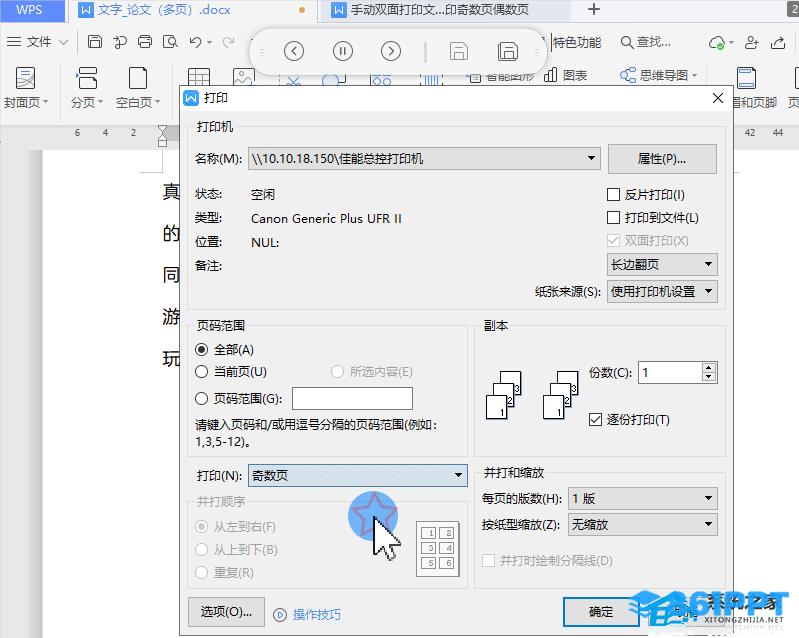Image resolution: width=799 pixels, height=638 pixels.
Task: Click the next arrow in floating bar
Action: (x=391, y=51)
